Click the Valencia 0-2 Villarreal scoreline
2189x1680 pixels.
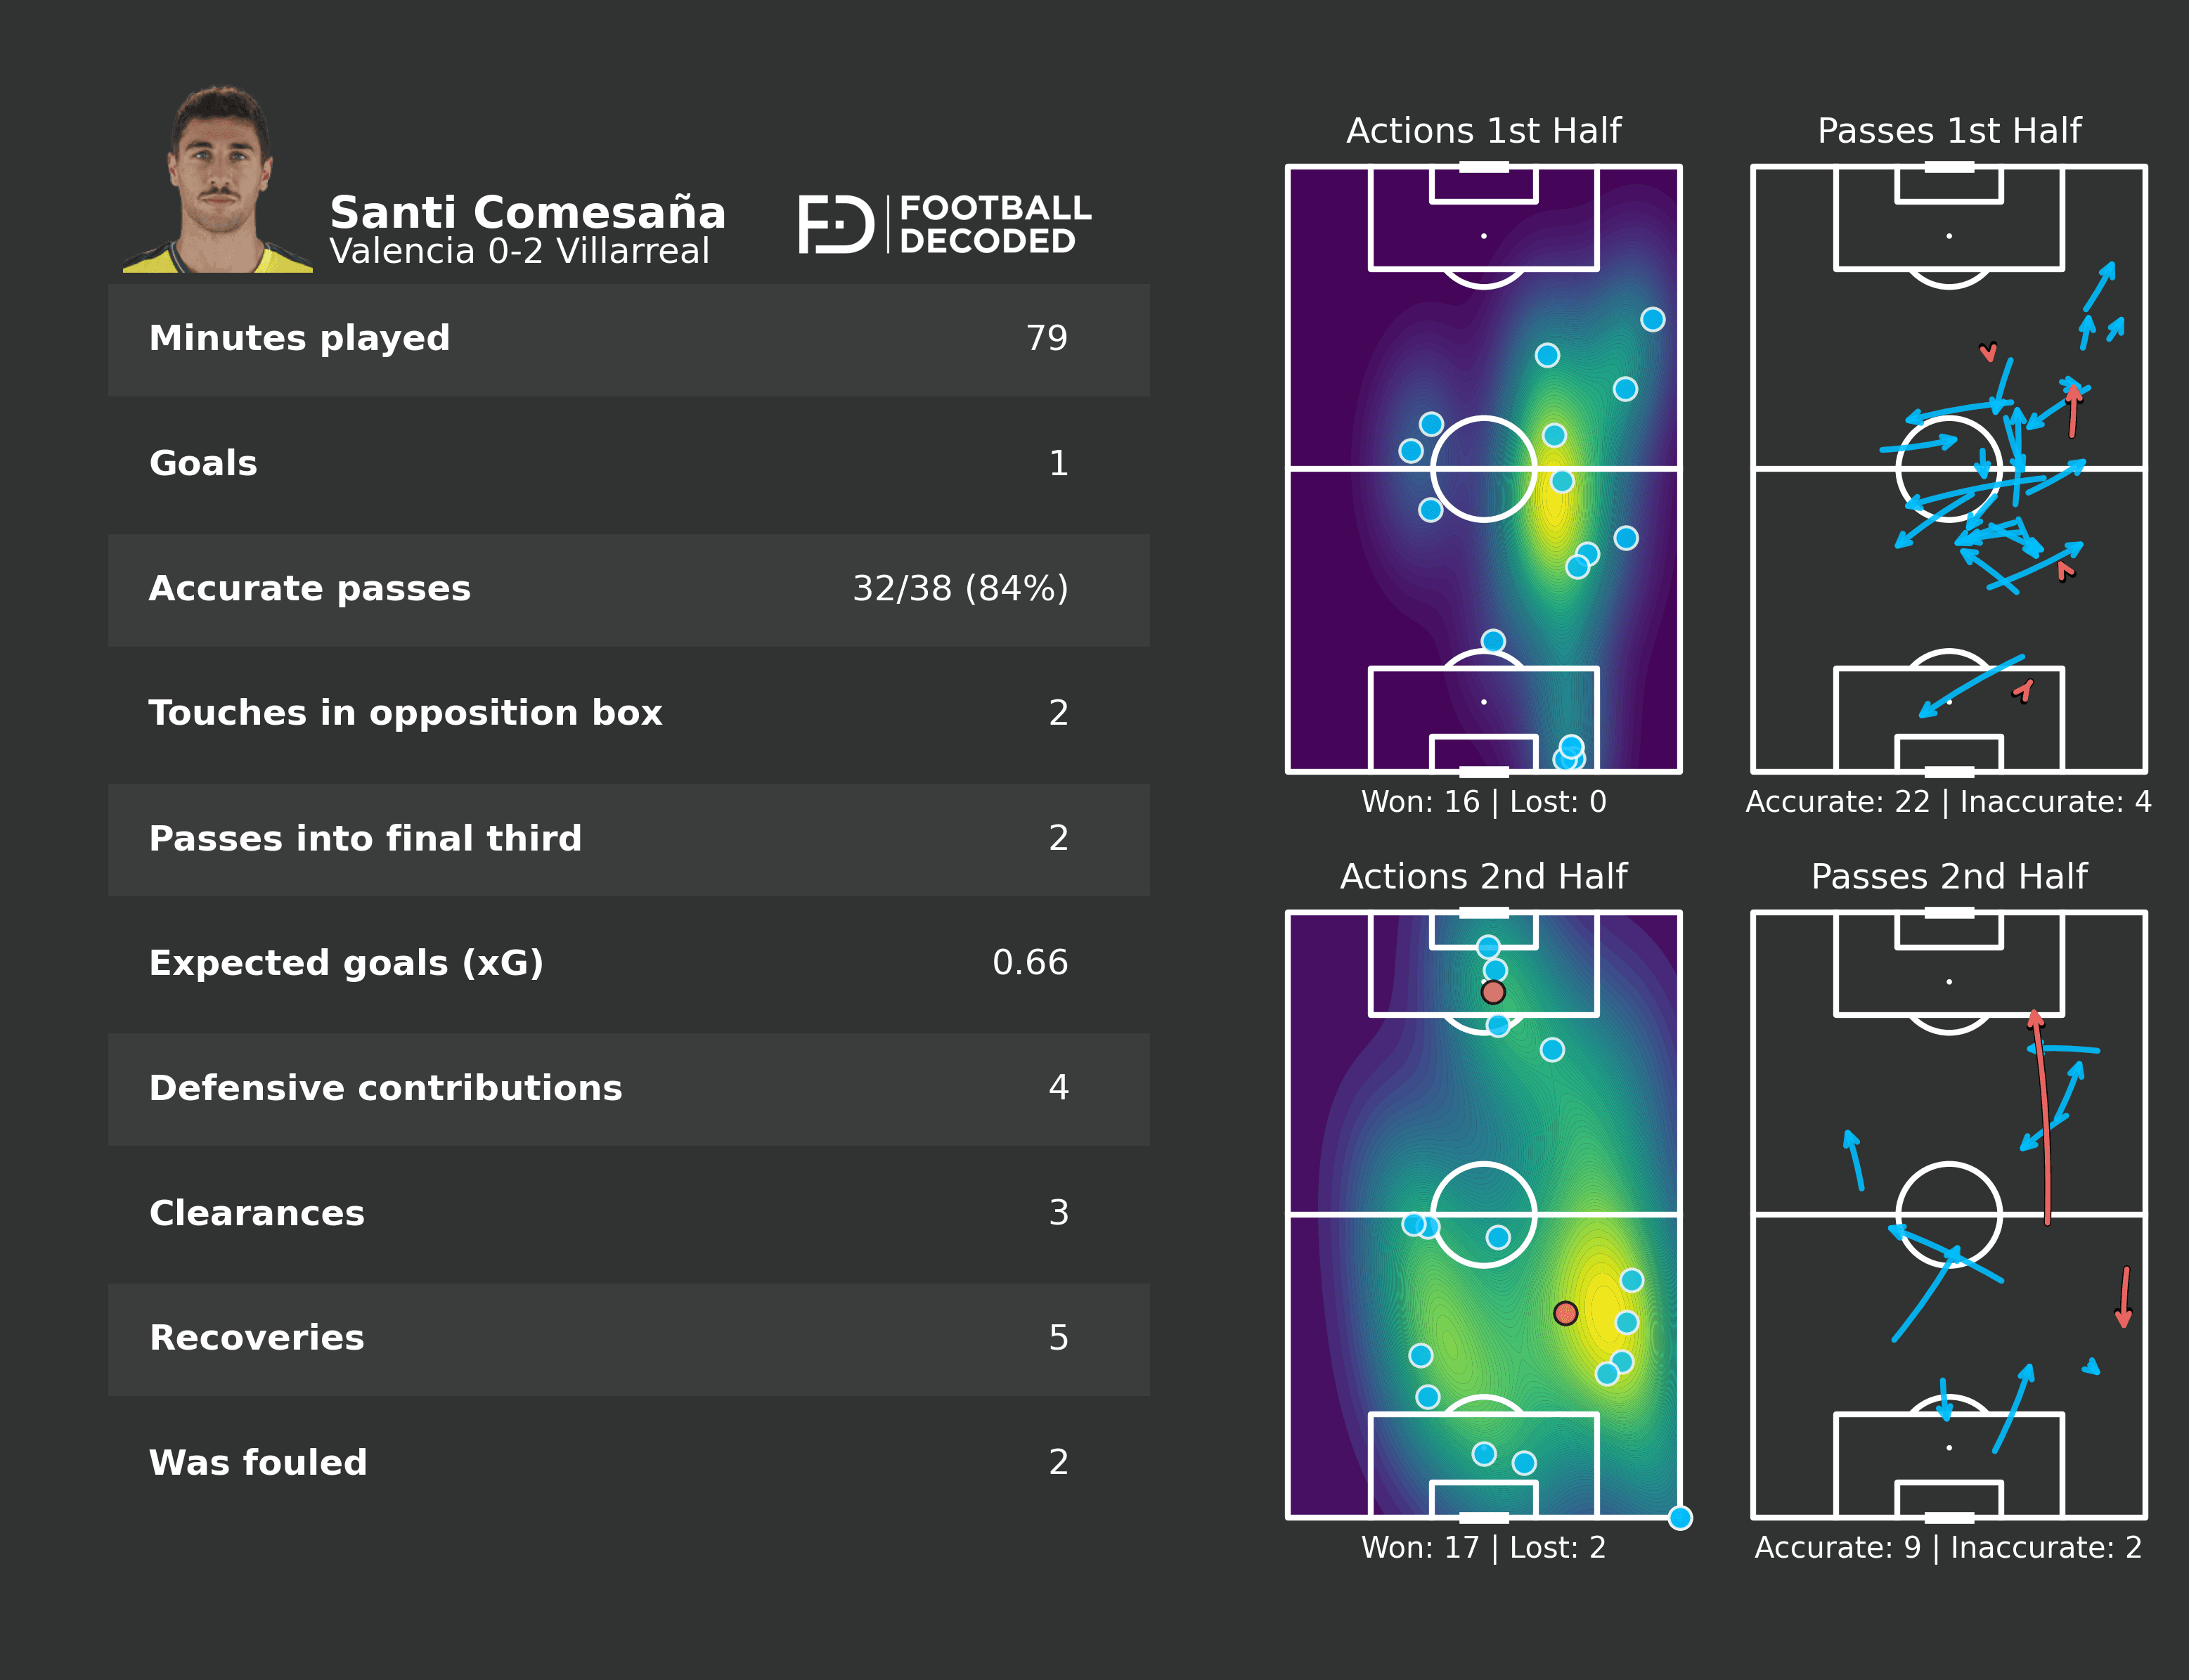tap(520, 251)
